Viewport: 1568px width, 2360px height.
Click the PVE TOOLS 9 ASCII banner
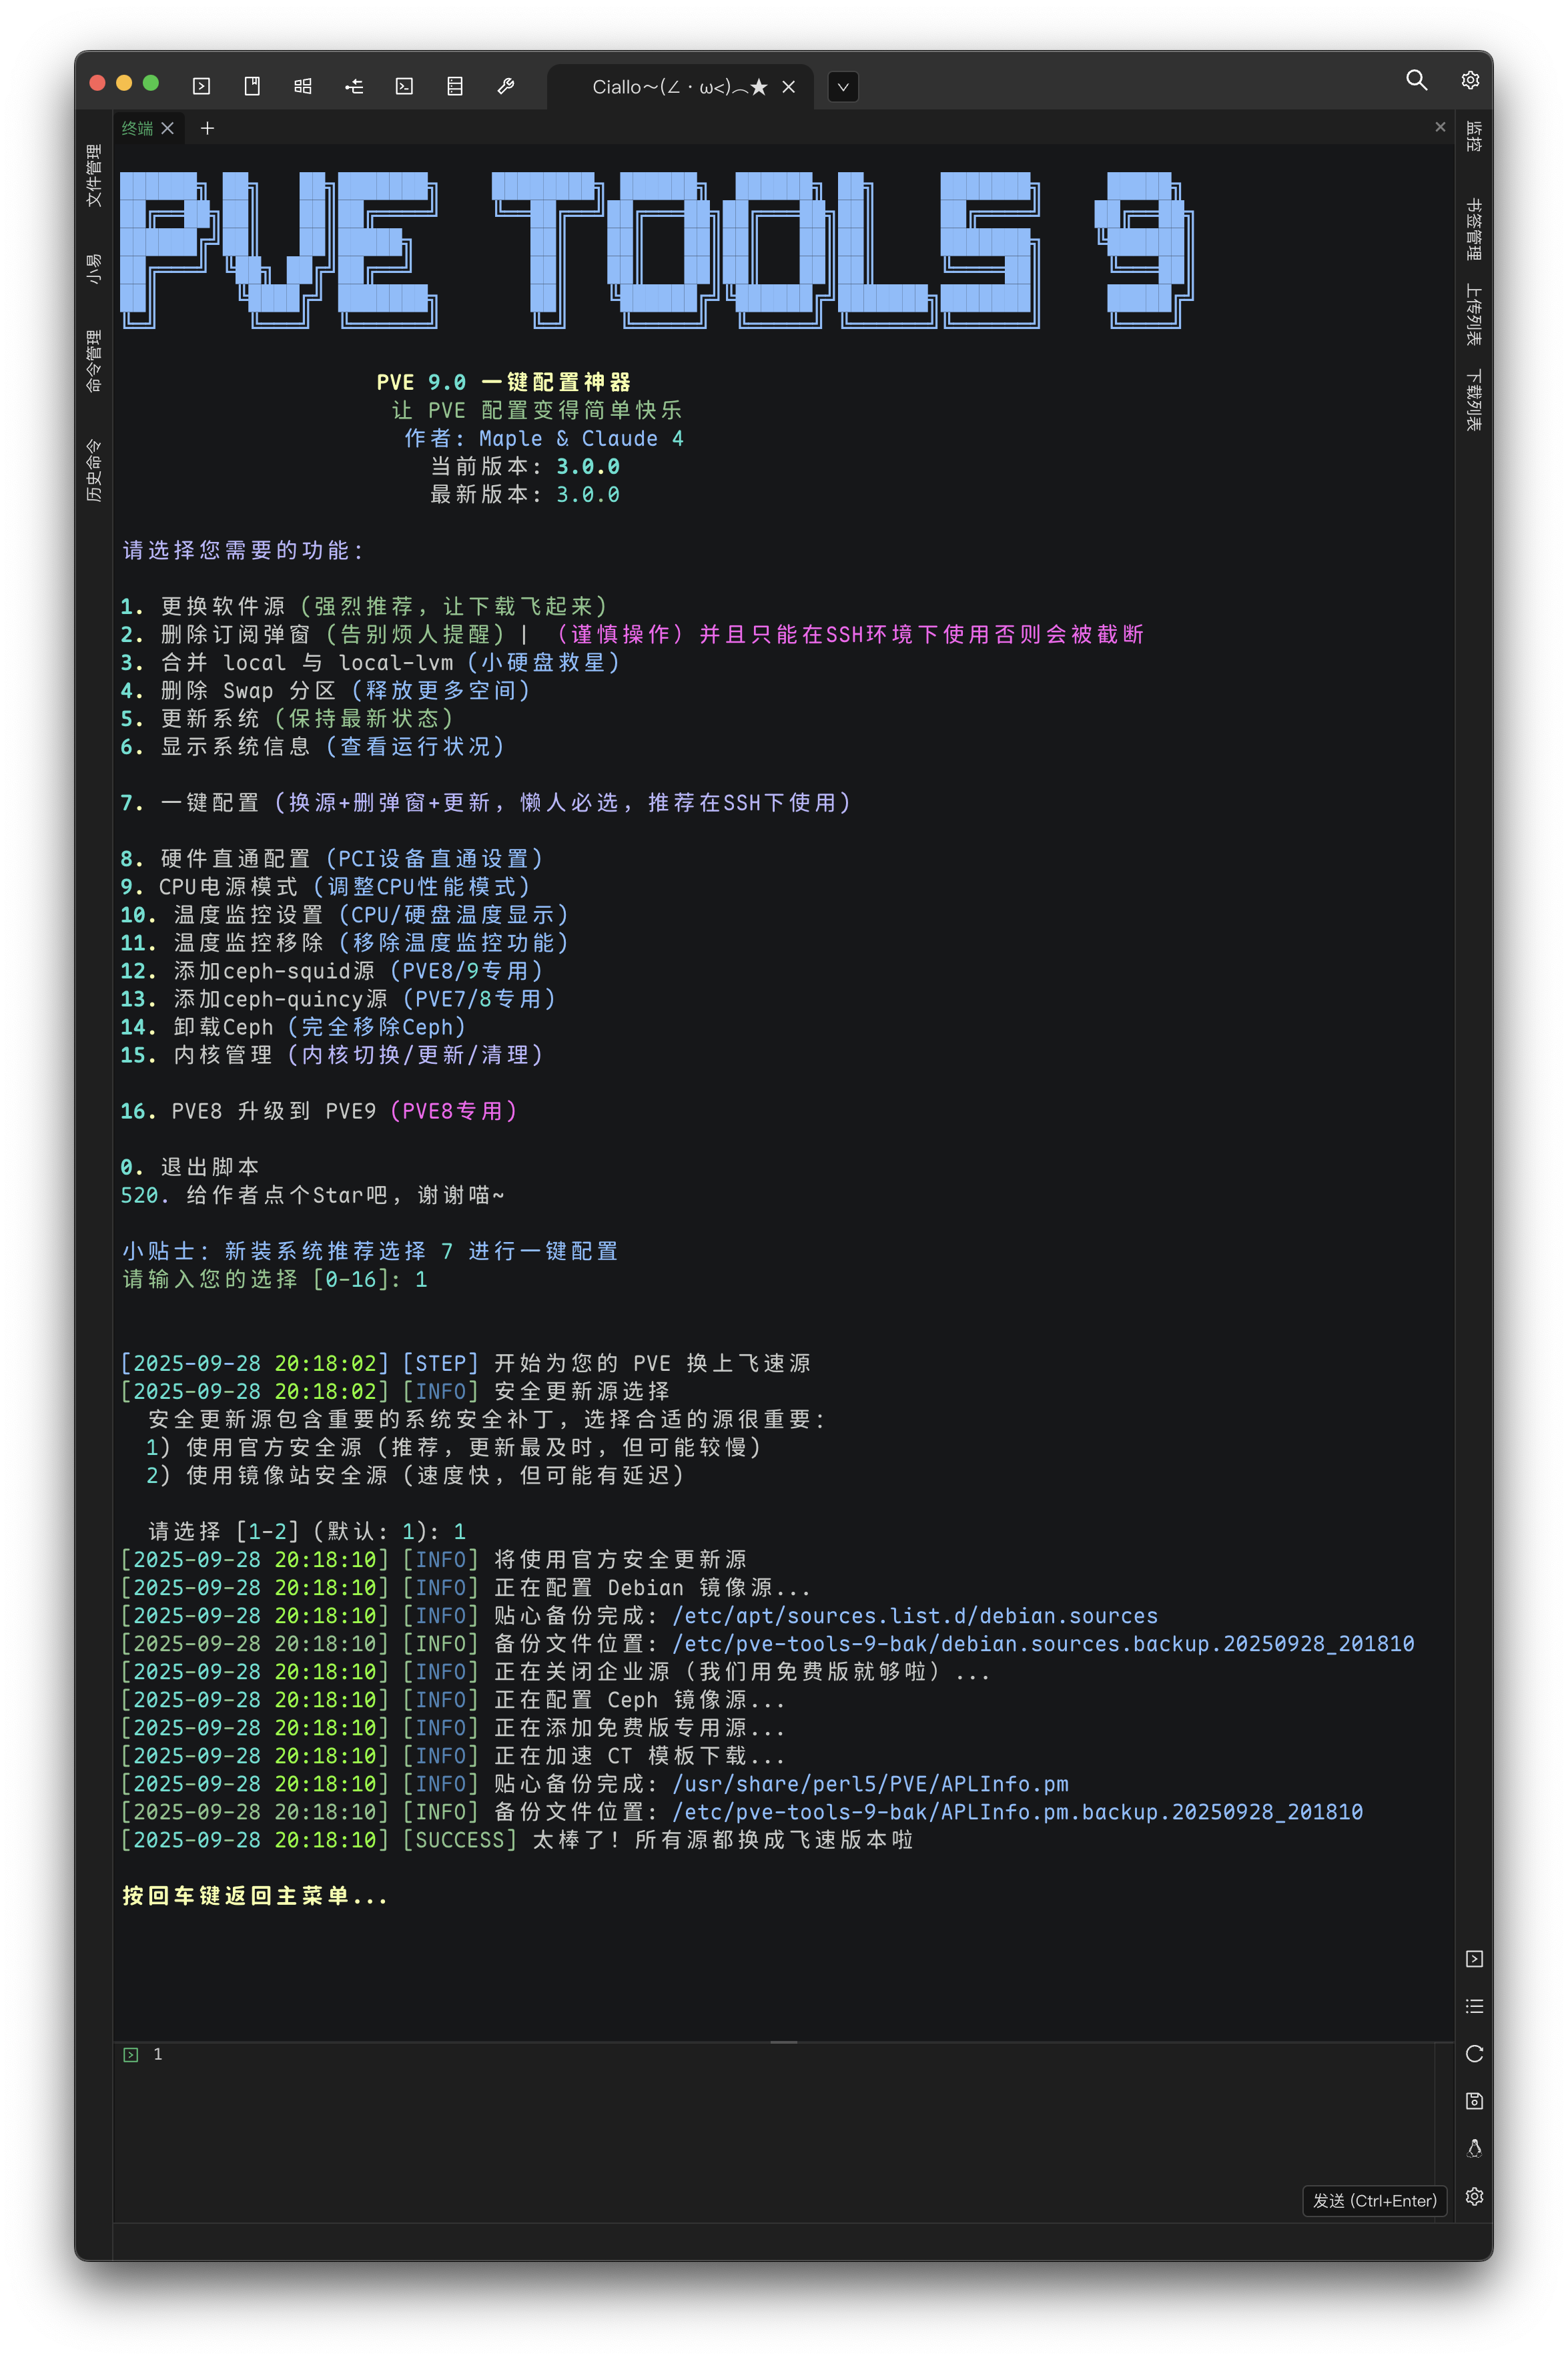[657, 249]
